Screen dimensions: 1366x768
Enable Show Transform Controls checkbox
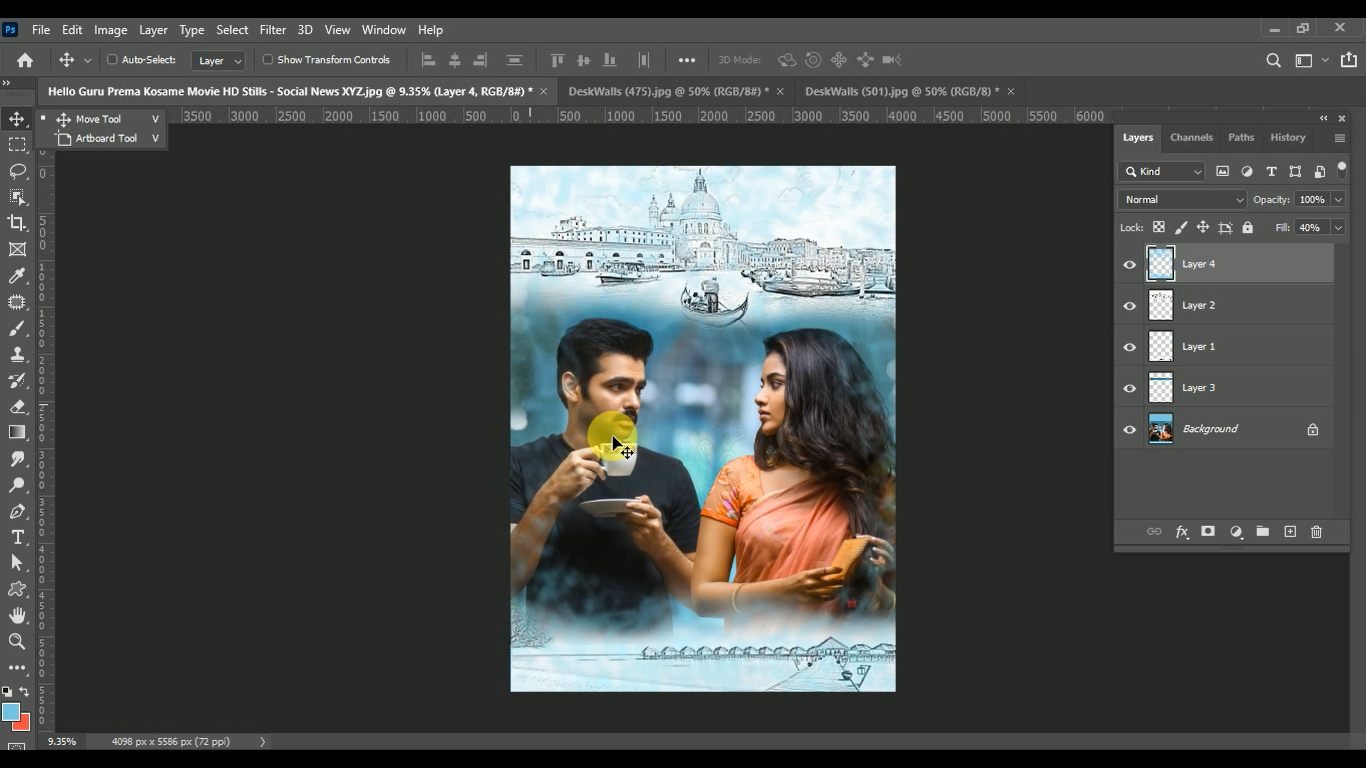267,60
